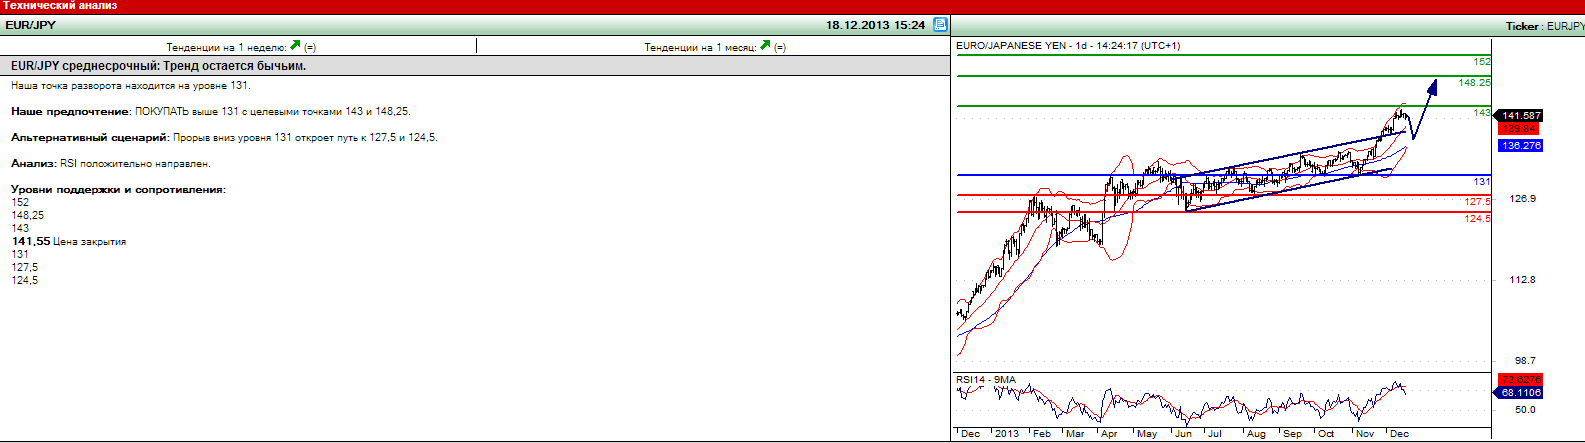Click the 98.7 price axis value

point(1524,361)
